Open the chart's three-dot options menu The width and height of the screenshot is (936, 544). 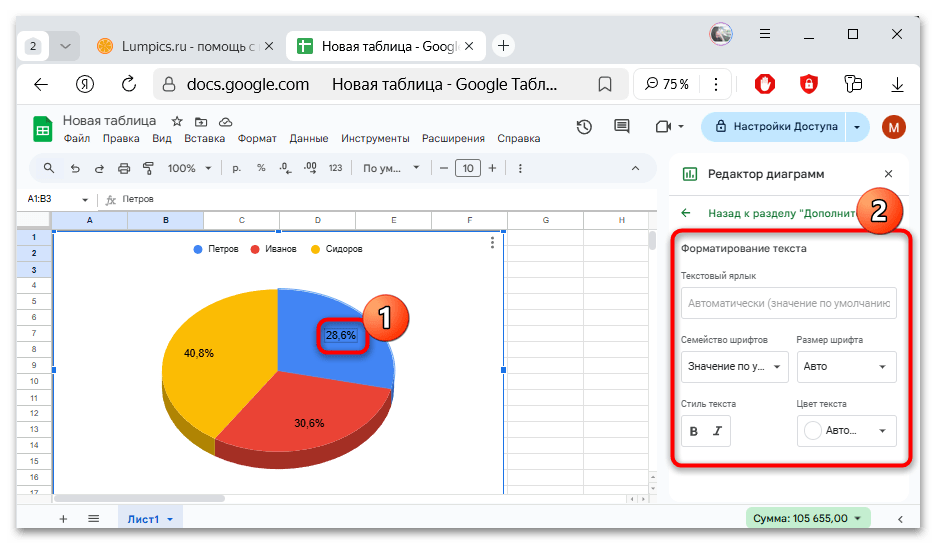492,243
